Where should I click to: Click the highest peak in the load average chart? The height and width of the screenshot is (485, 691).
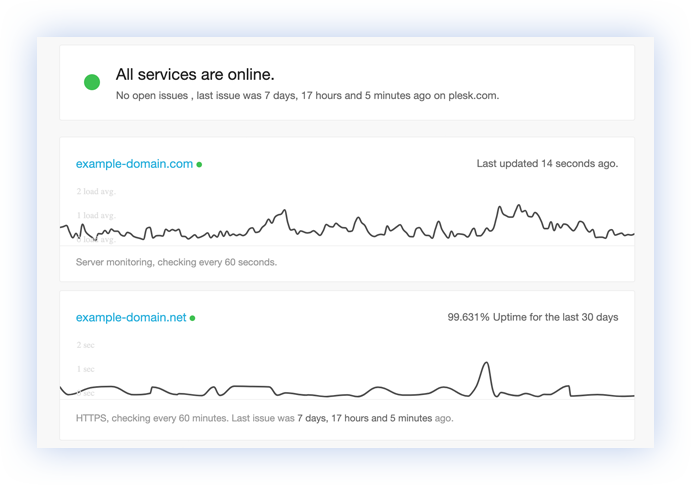(x=518, y=208)
